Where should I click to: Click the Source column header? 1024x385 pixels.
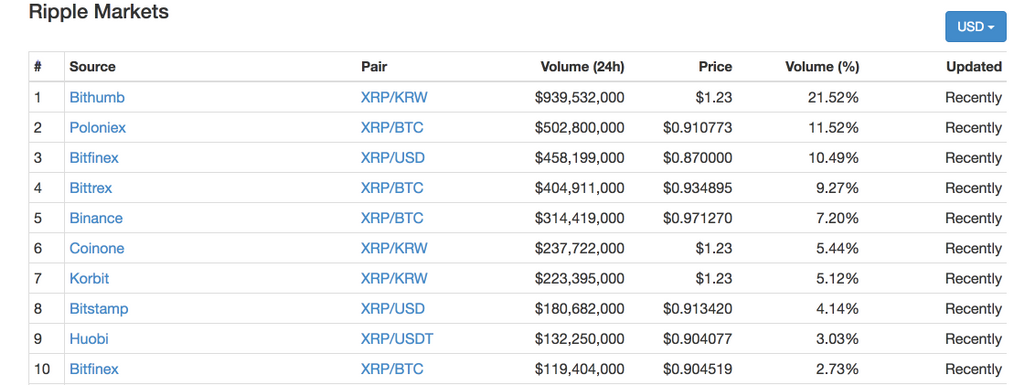pos(93,67)
